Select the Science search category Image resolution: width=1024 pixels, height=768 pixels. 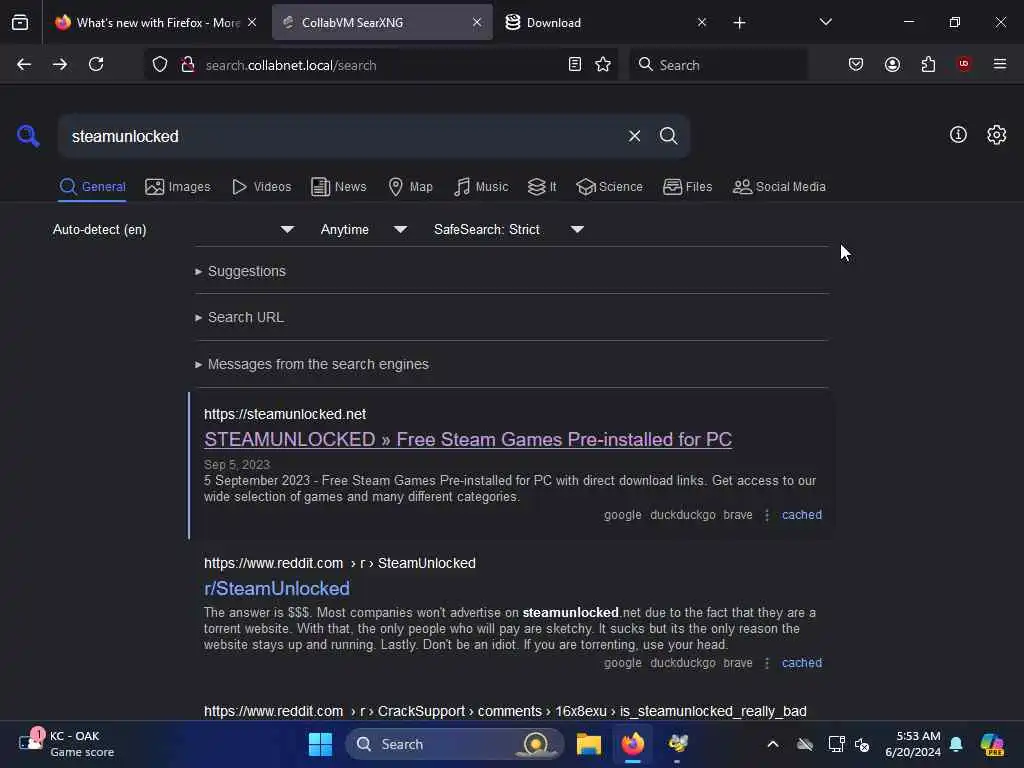coord(609,187)
